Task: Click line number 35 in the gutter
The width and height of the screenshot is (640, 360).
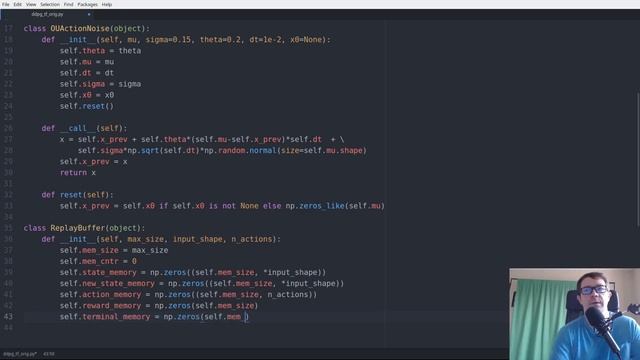Action: pos(9,228)
